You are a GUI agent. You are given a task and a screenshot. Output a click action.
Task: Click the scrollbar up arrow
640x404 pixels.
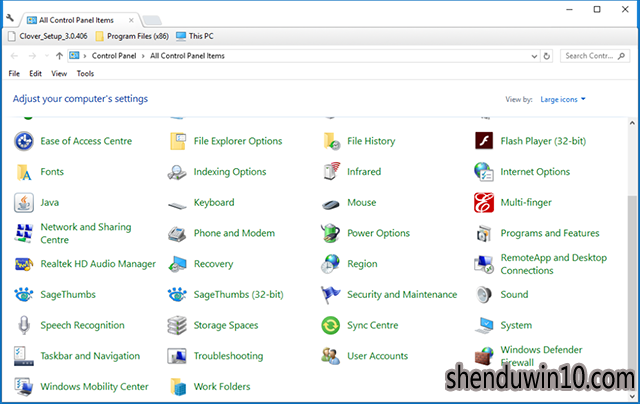coord(632,123)
